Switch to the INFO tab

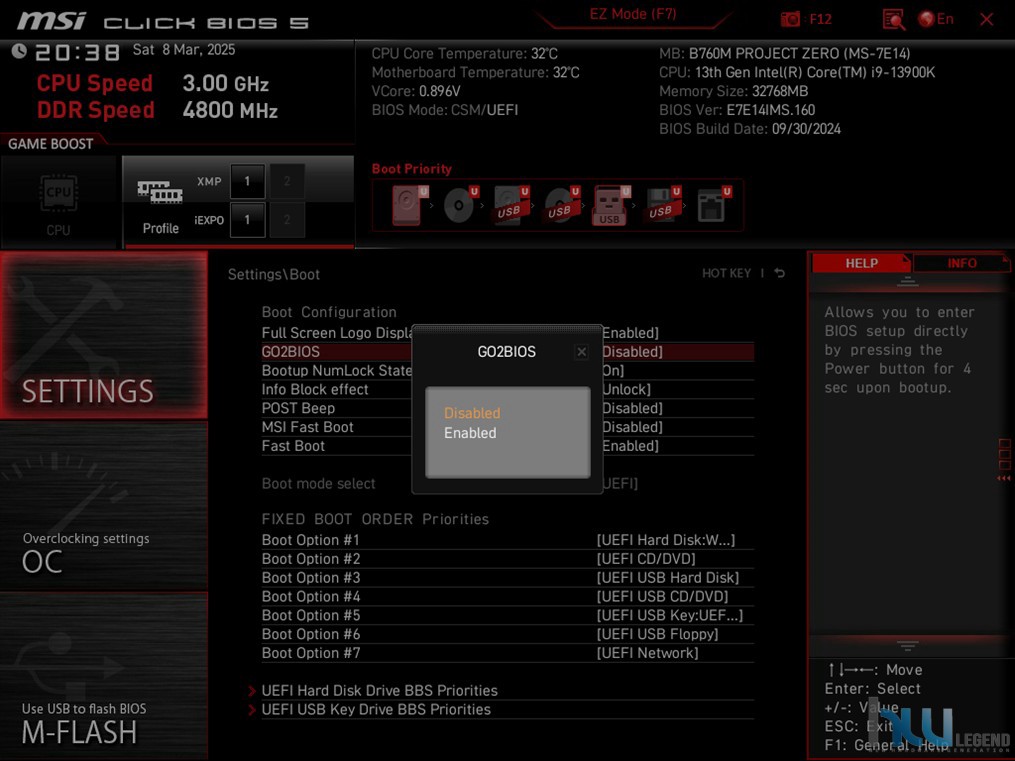point(961,263)
